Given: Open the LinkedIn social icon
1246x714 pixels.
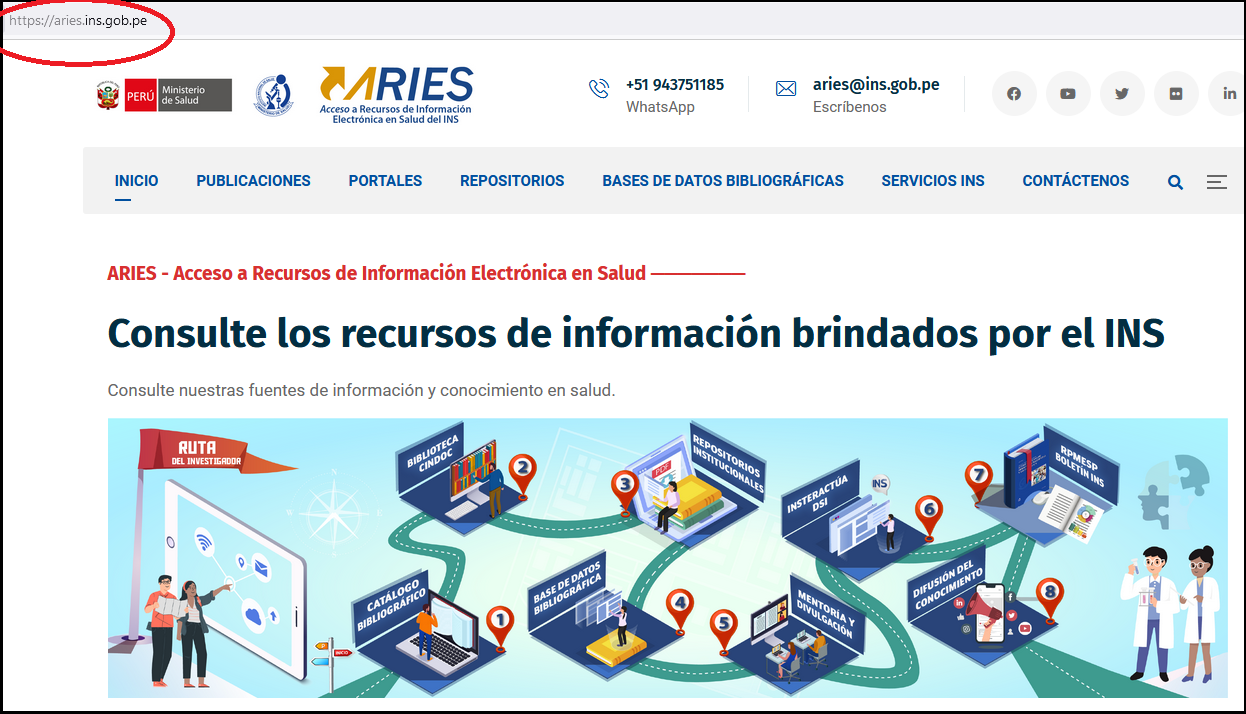Looking at the screenshot, I should click(1228, 94).
